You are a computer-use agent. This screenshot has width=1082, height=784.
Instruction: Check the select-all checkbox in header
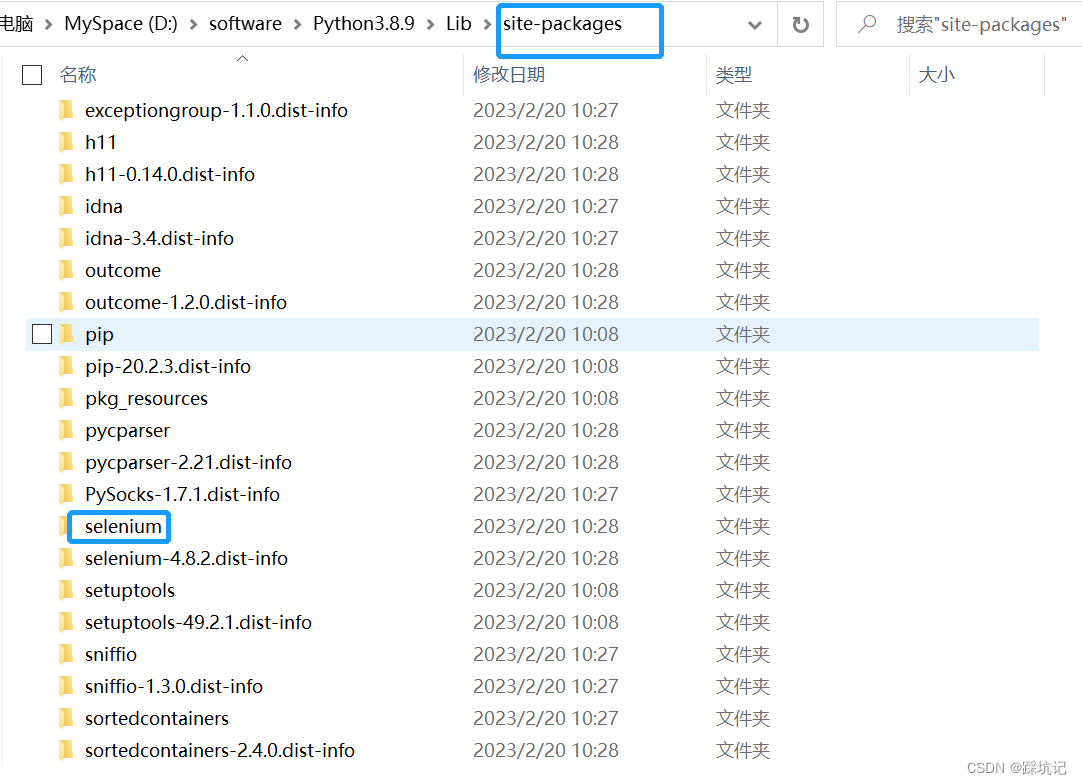(x=31, y=74)
